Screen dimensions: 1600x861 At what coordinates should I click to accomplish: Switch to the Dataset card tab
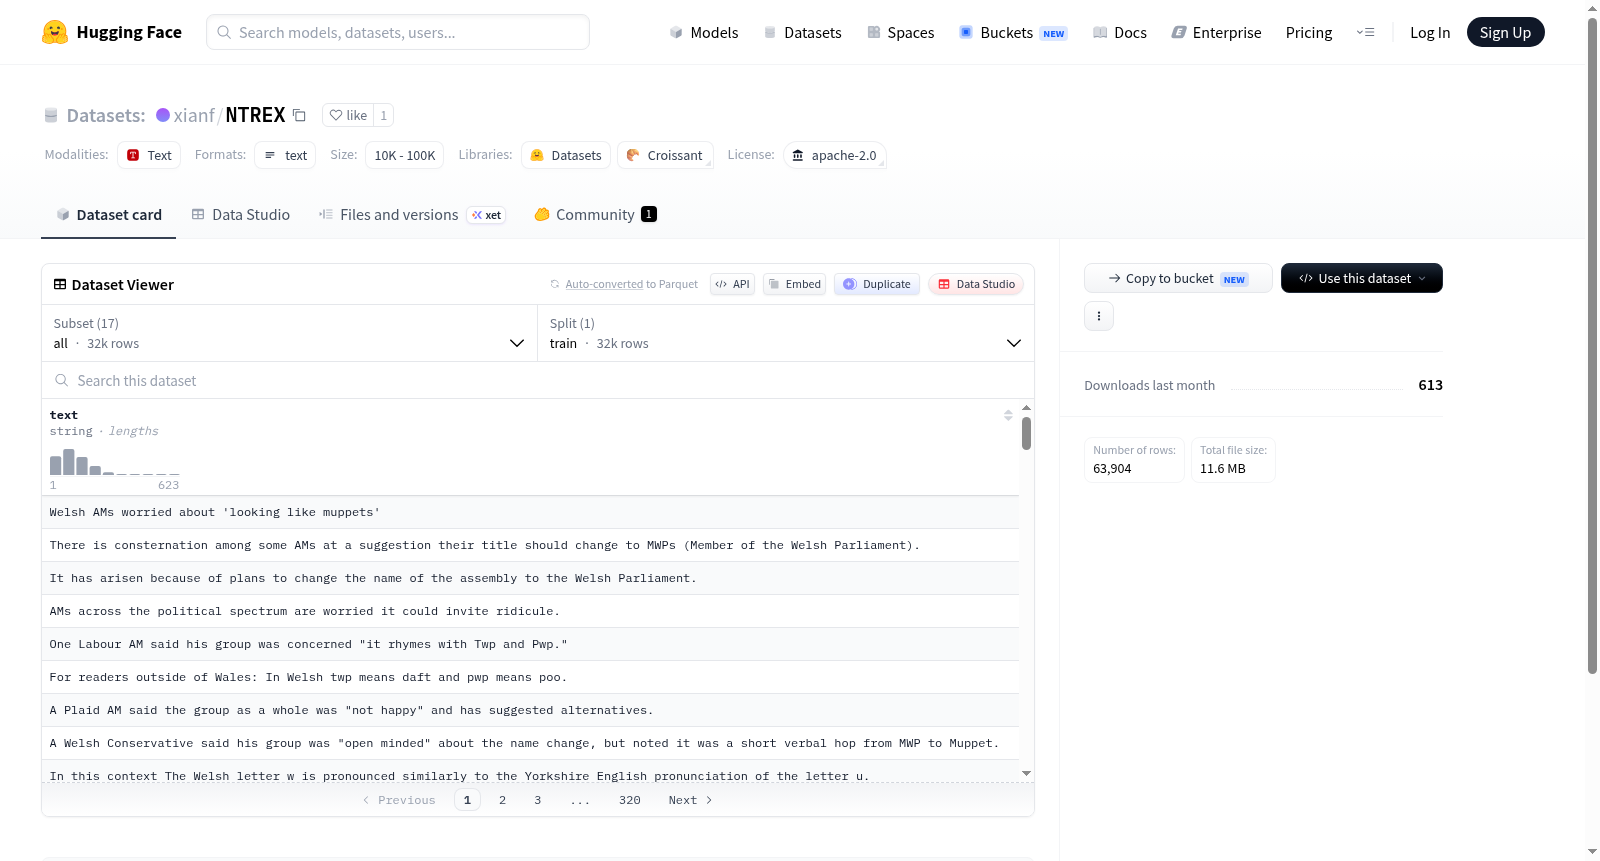109,214
